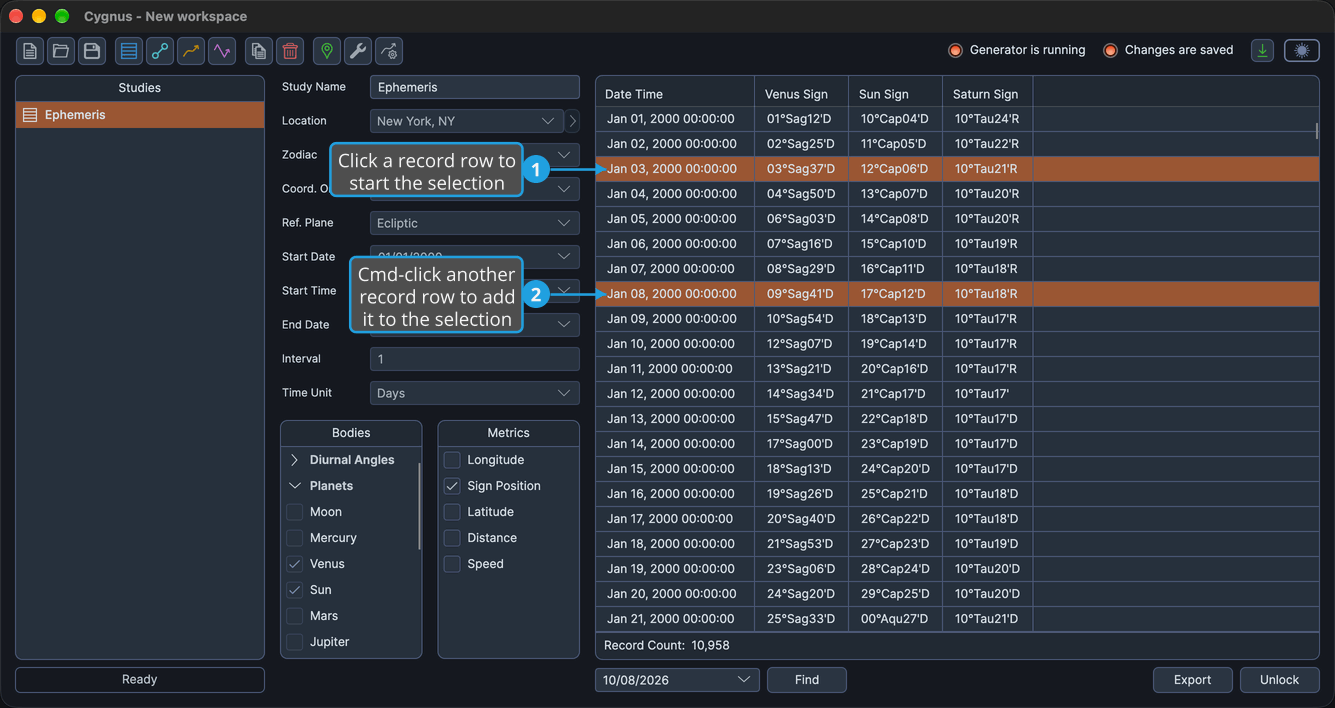The width and height of the screenshot is (1335, 708).
Task: Click the 12°Sag07'D Venus cell
Action: [x=801, y=344]
